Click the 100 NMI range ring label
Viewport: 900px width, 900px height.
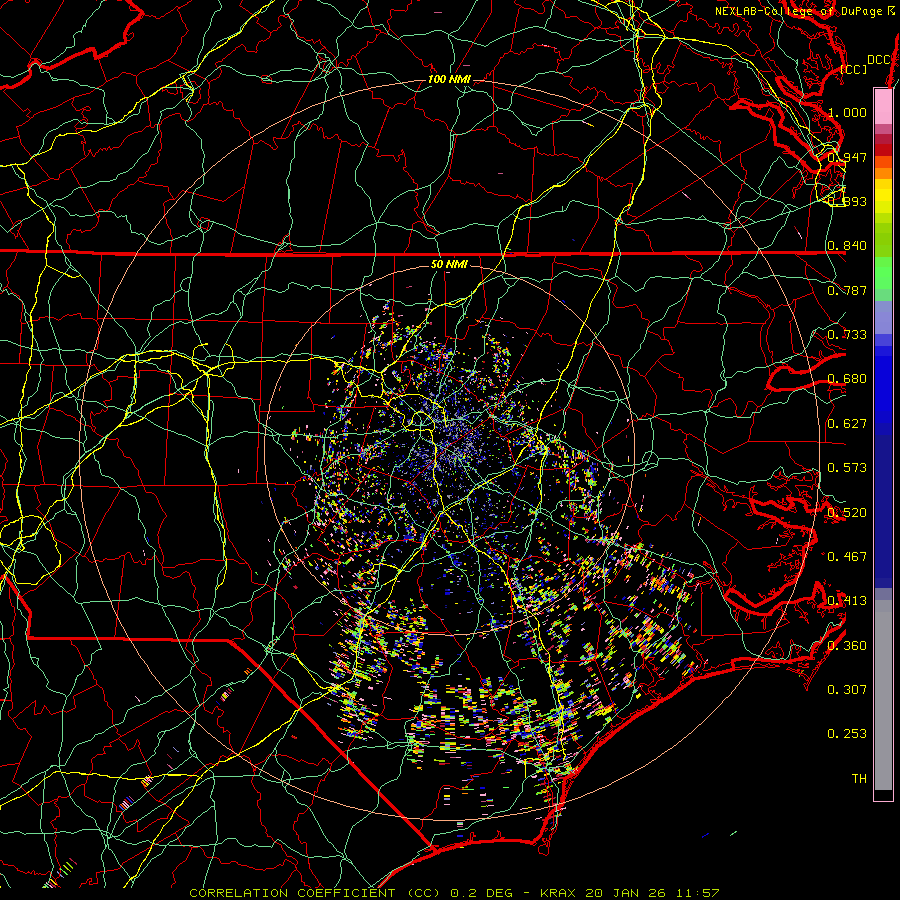point(449,79)
